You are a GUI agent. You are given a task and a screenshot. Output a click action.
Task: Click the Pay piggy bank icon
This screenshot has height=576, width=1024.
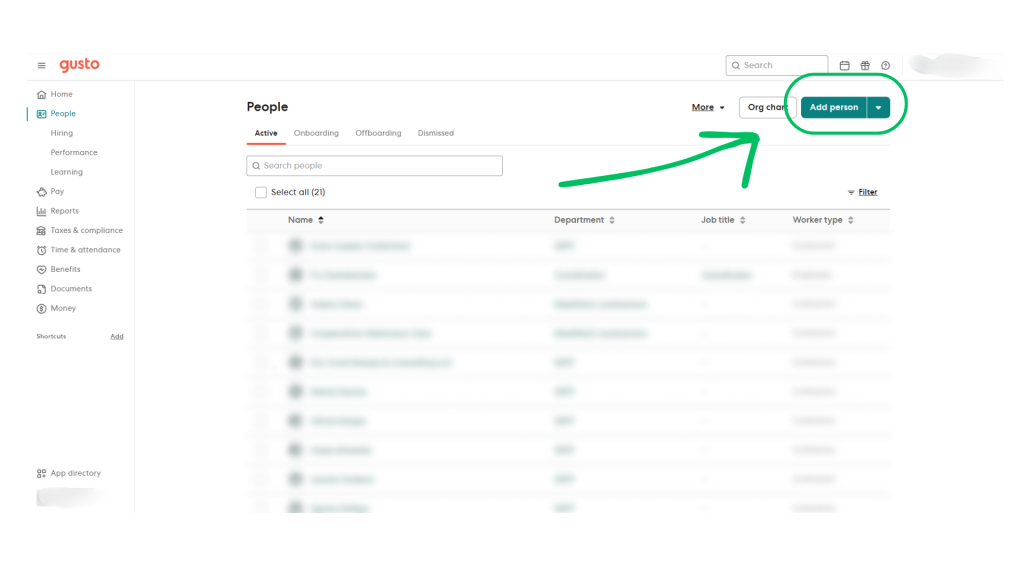[x=41, y=192]
